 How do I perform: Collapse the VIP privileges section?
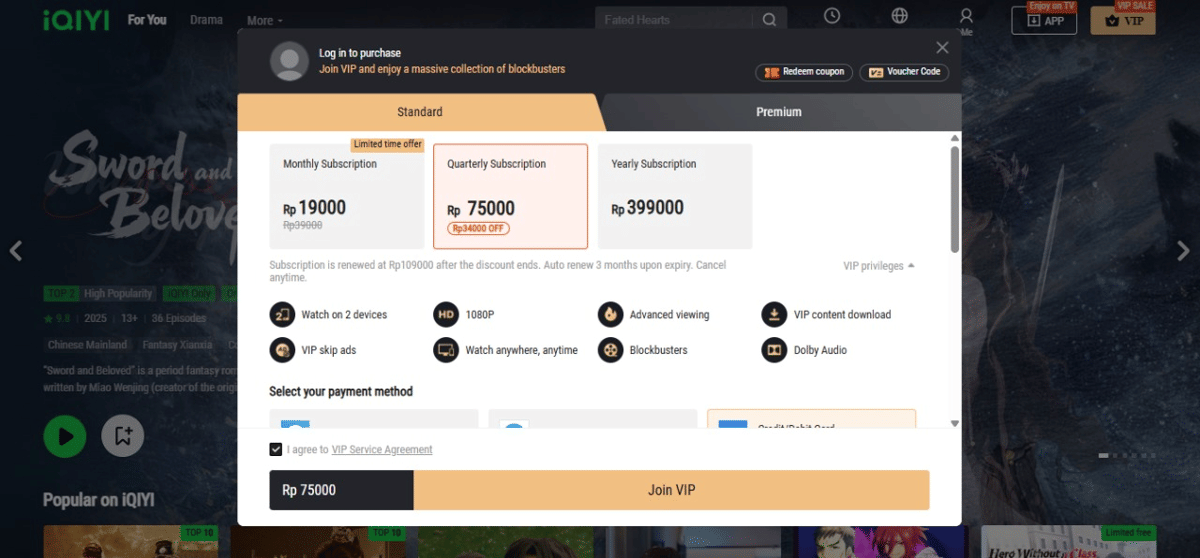click(879, 266)
